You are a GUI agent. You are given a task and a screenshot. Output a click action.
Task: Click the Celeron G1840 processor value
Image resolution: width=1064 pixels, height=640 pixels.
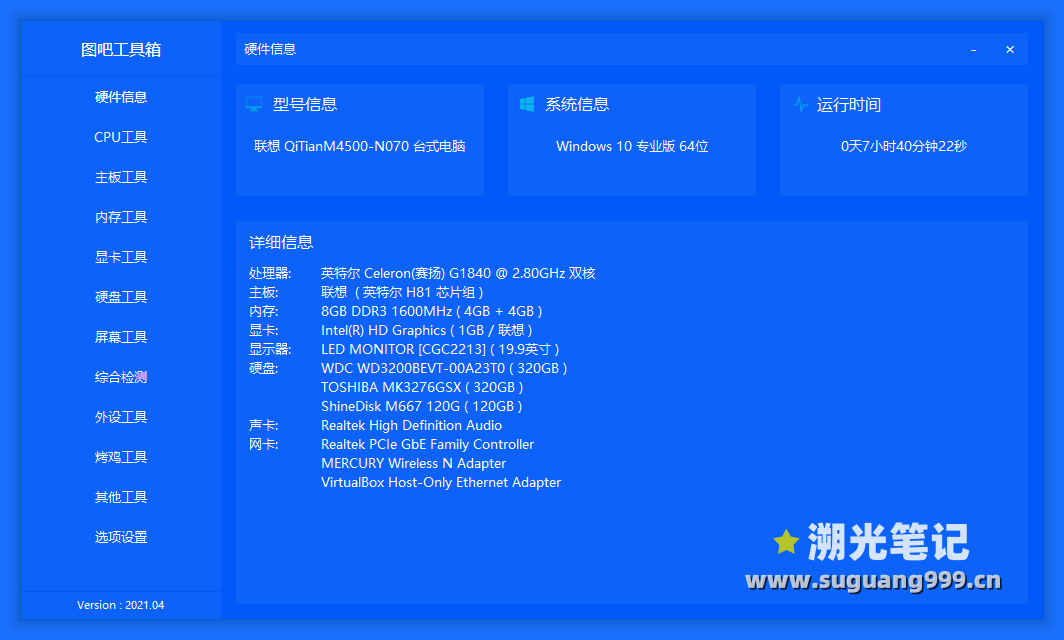tap(458, 274)
